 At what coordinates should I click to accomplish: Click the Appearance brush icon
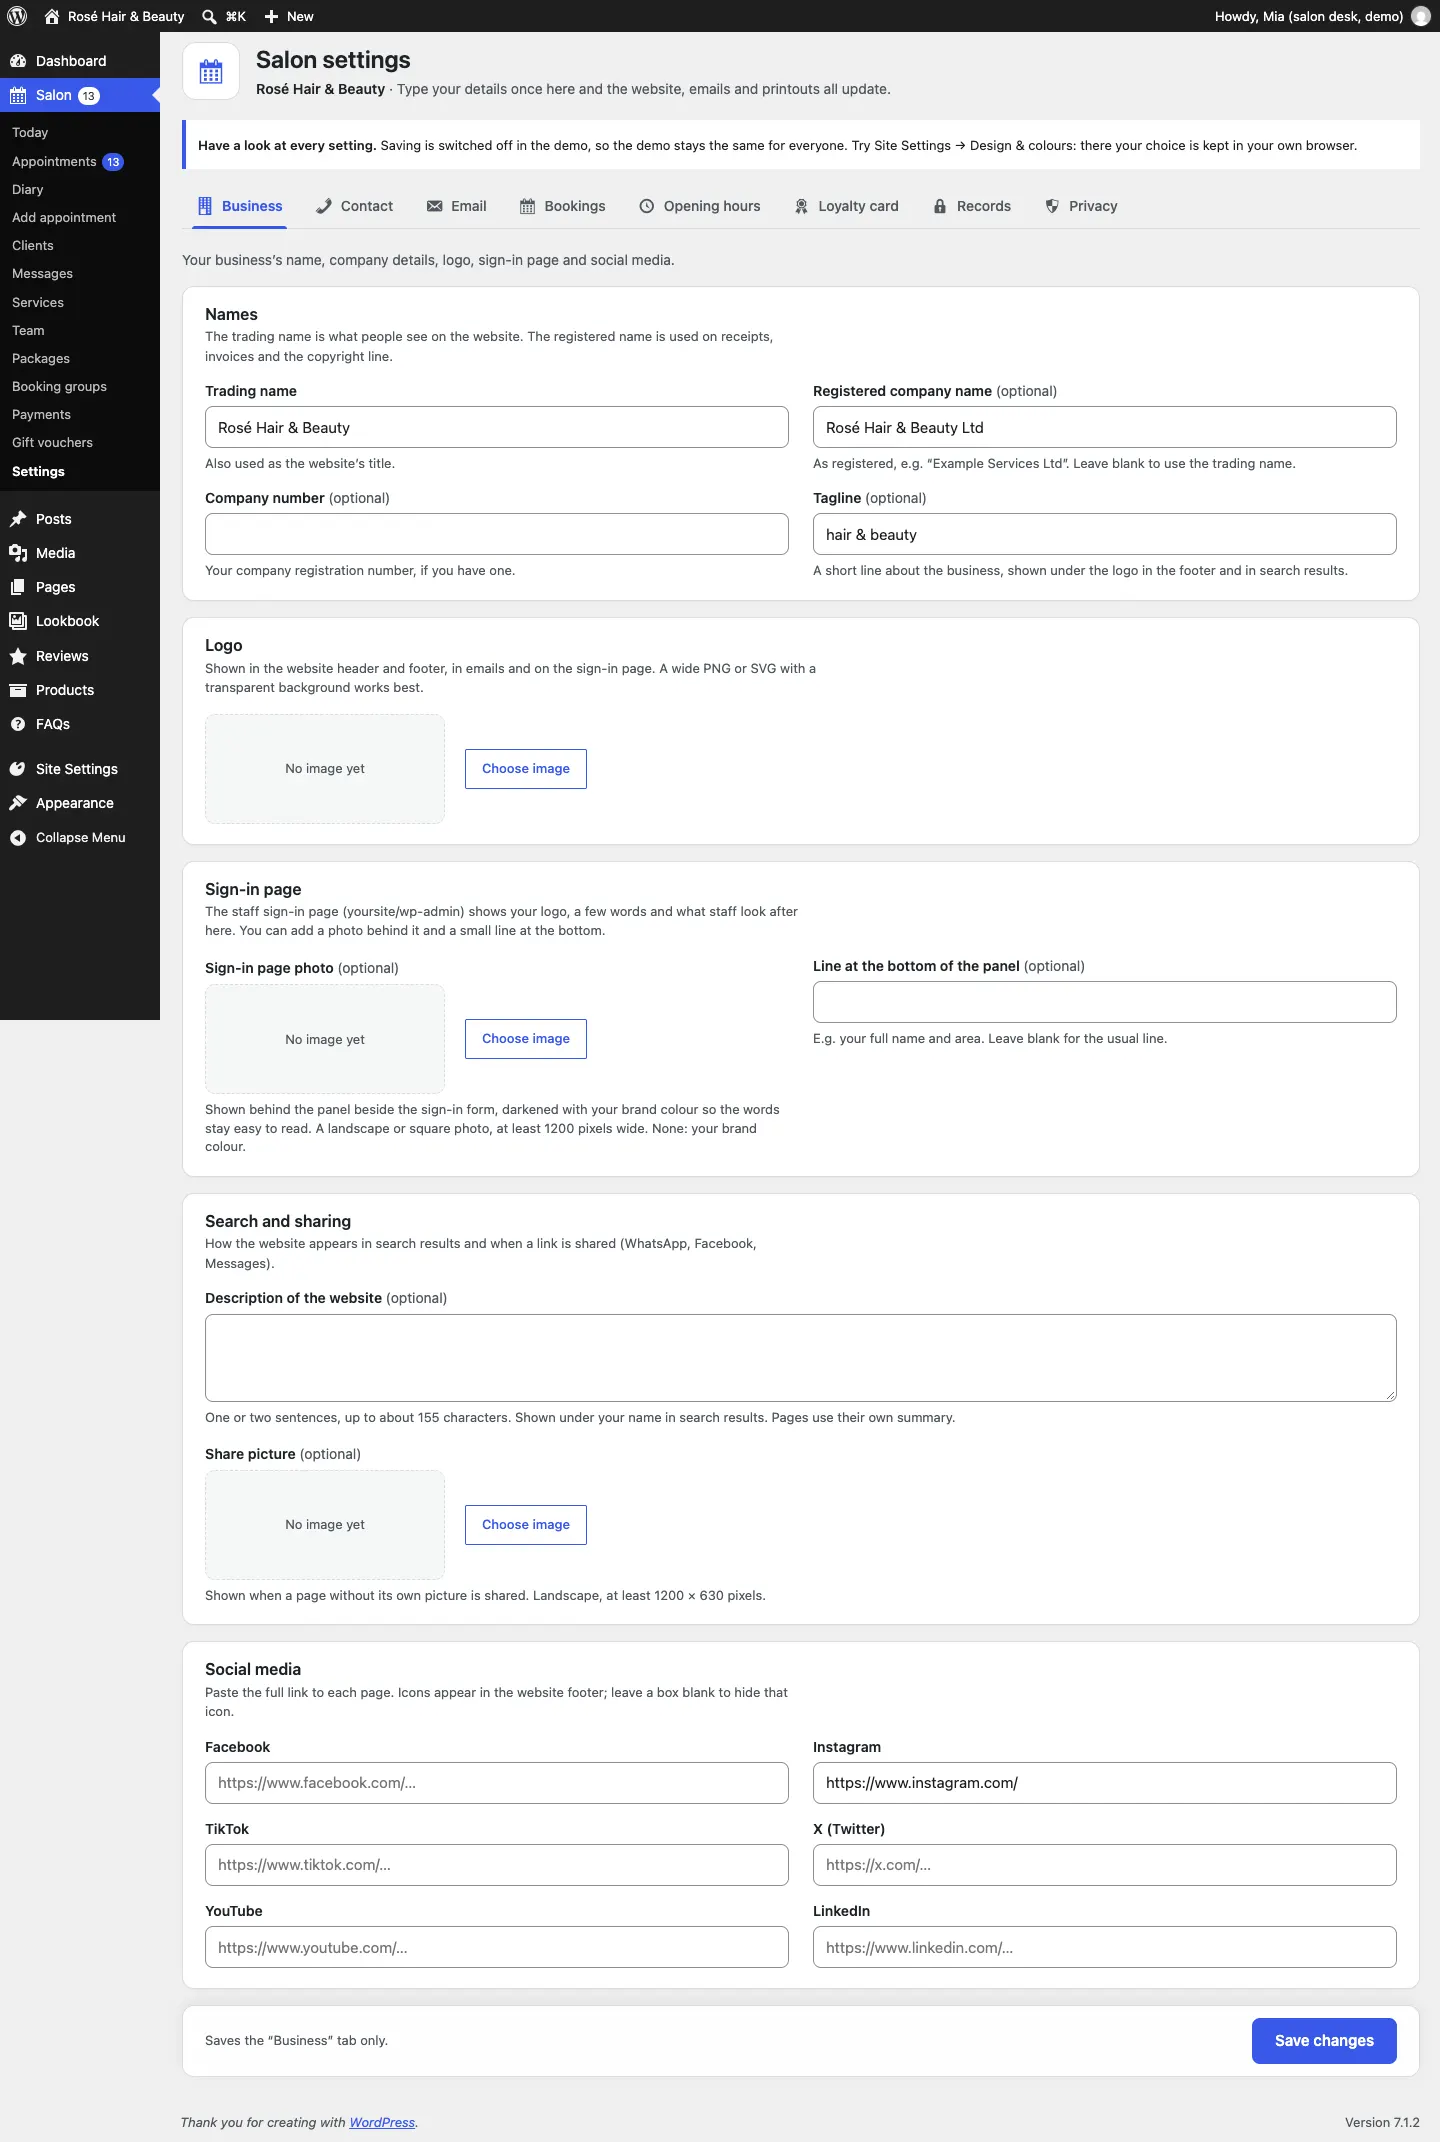tap(18, 803)
